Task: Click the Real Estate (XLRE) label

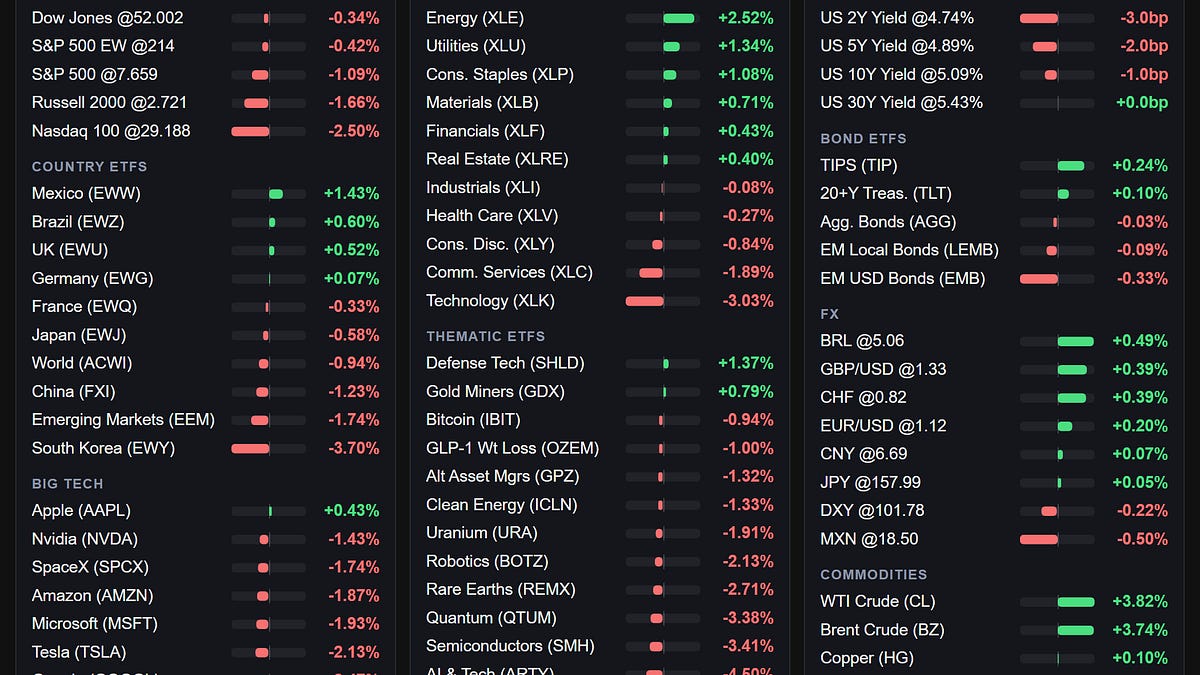Action: click(x=497, y=159)
